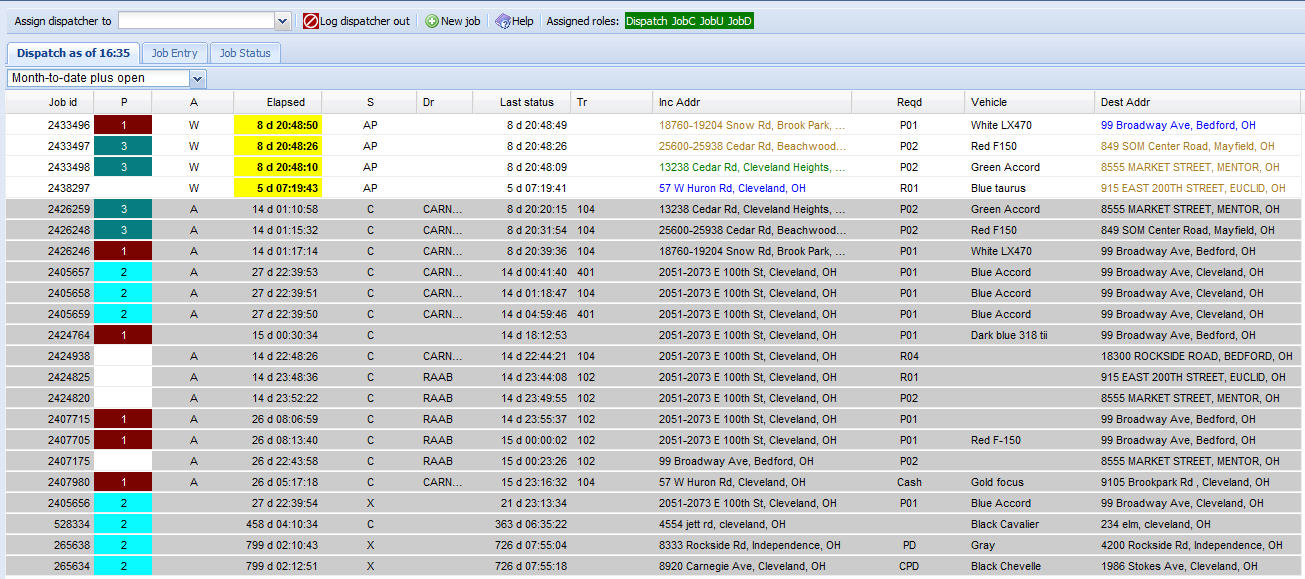Image resolution: width=1305 pixels, height=579 pixels.
Task: Click yellow elapsed time 5 d 07:19:43
Action: (277, 188)
